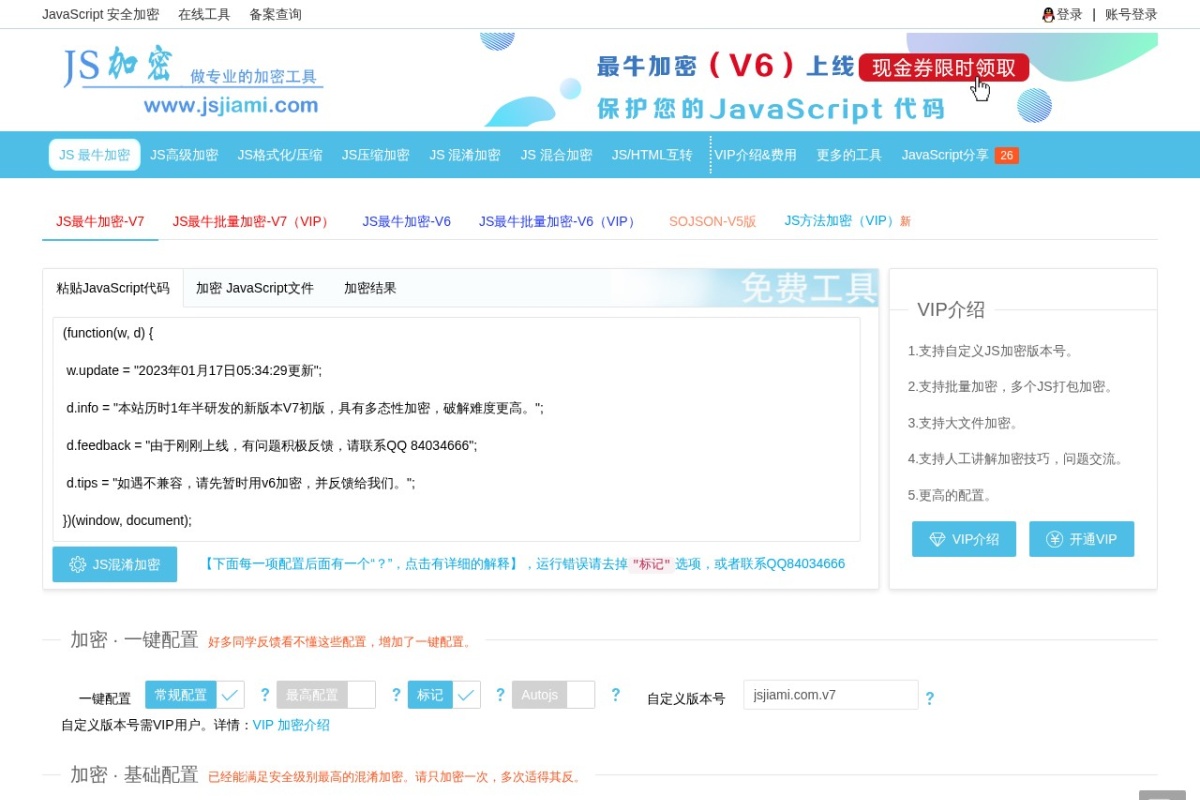Click the 加密 · 基础配置 heading

tap(134, 775)
